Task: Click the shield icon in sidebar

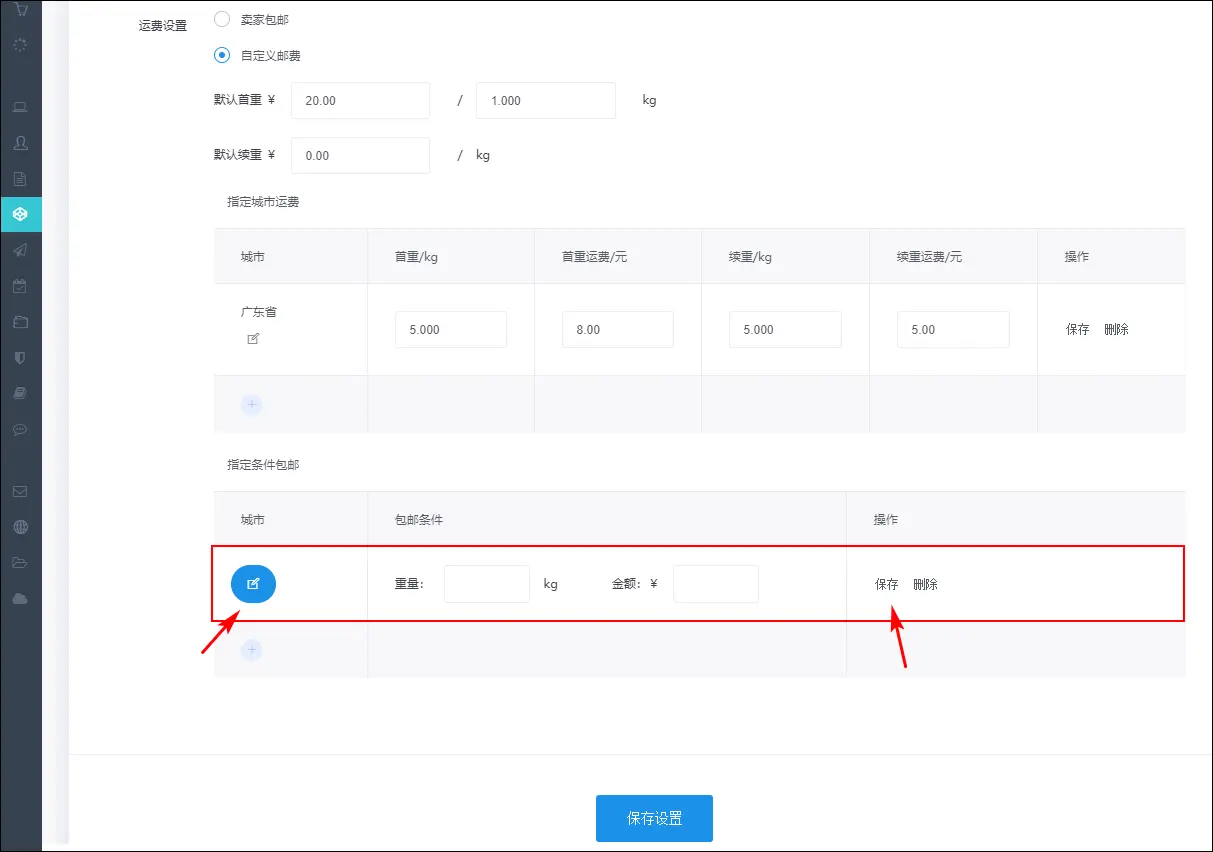Action: coord(20,357)
